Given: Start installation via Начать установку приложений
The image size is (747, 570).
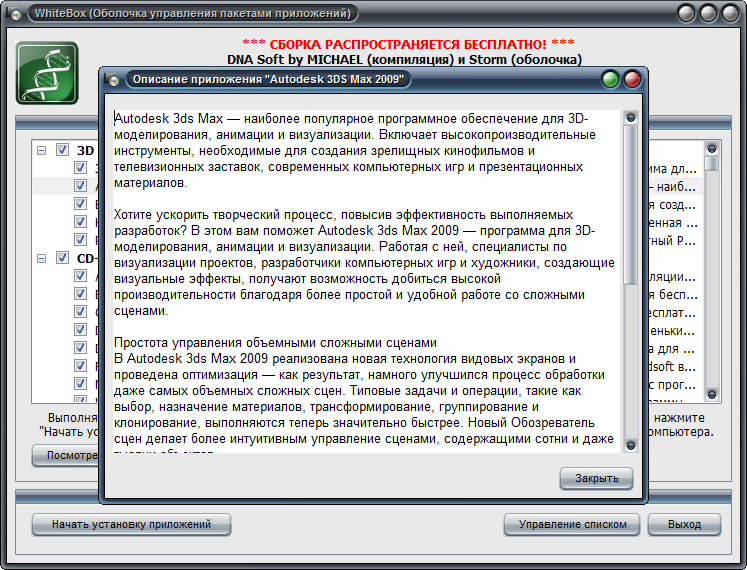Looking at the screenshot, I should [x=131, y=524].
